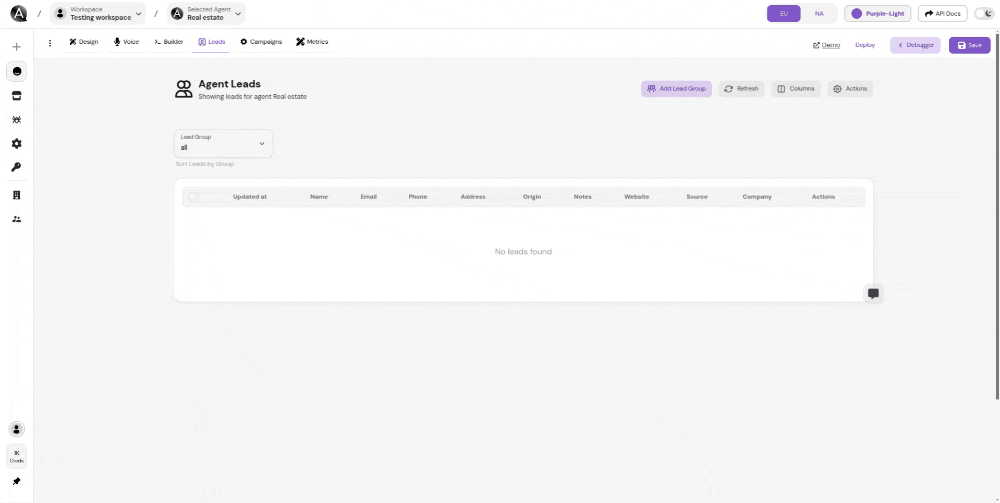Click the Website column header

[636, 197]
